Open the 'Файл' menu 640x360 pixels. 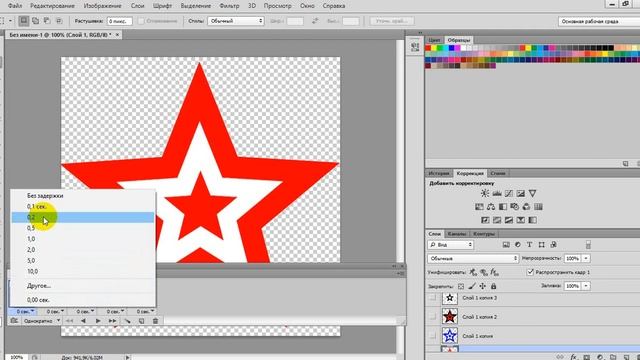(15, 6)
